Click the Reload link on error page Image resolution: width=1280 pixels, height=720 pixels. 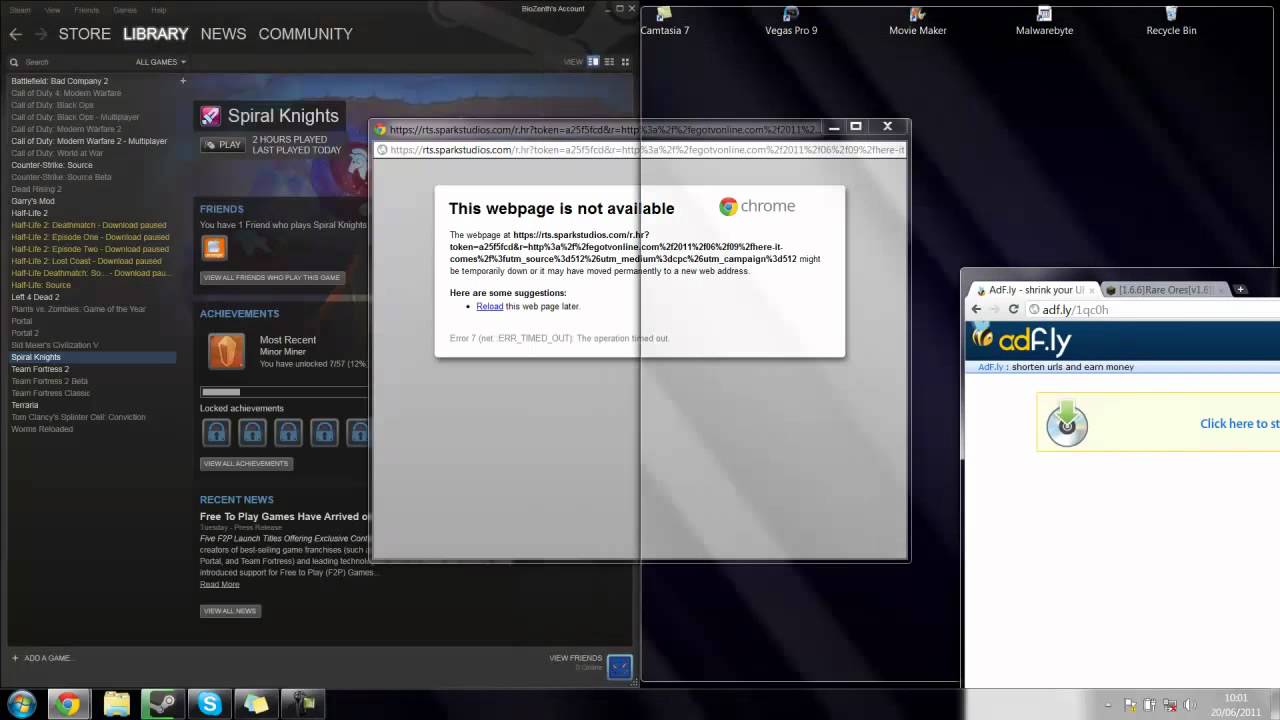coord(490,306)
